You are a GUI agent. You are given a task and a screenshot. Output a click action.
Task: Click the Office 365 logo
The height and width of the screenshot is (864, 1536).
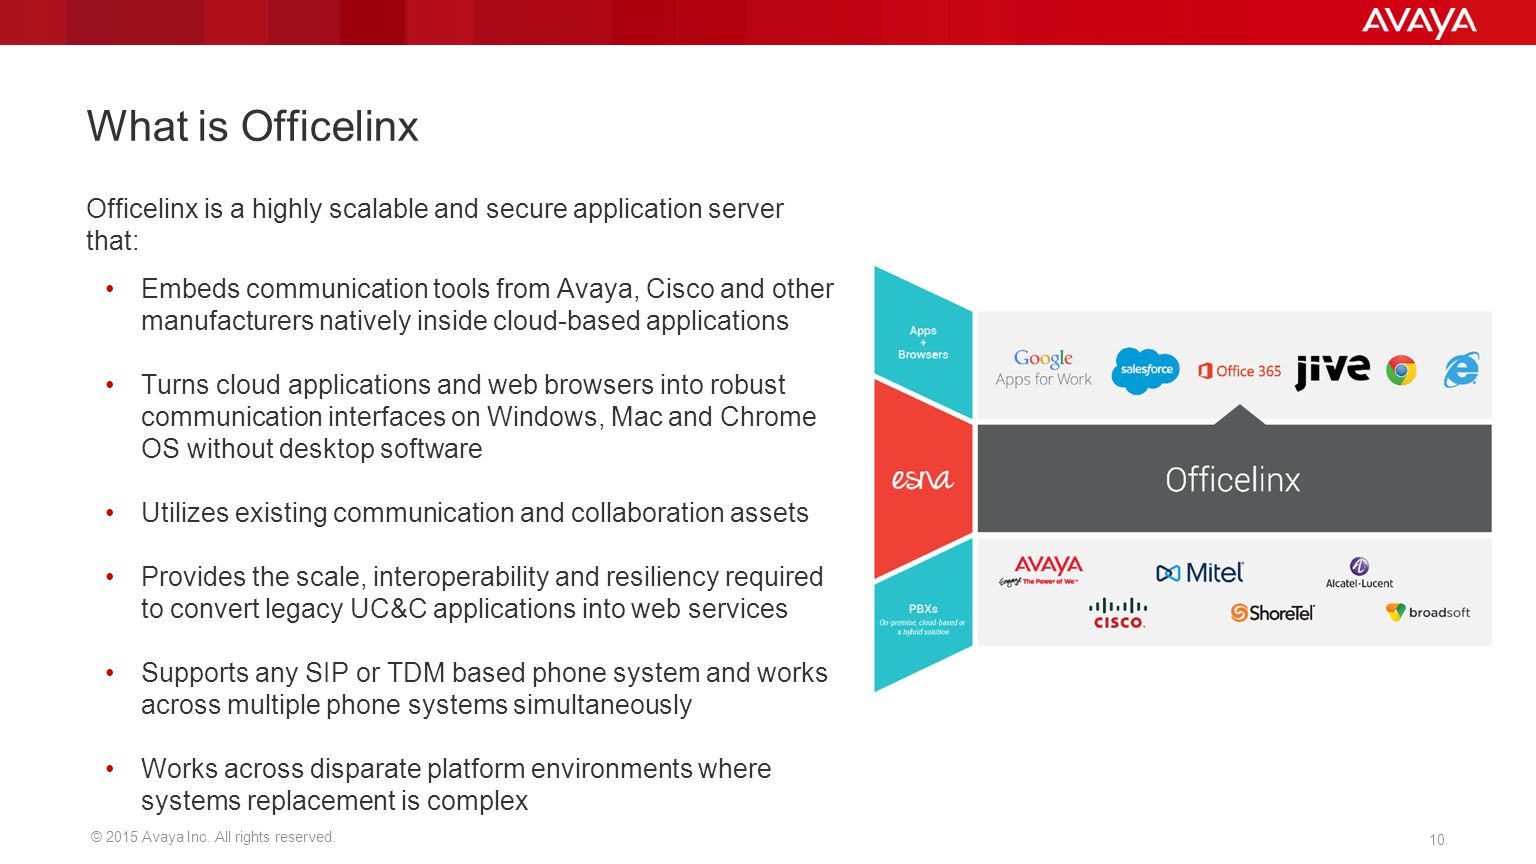[1240, 371]
